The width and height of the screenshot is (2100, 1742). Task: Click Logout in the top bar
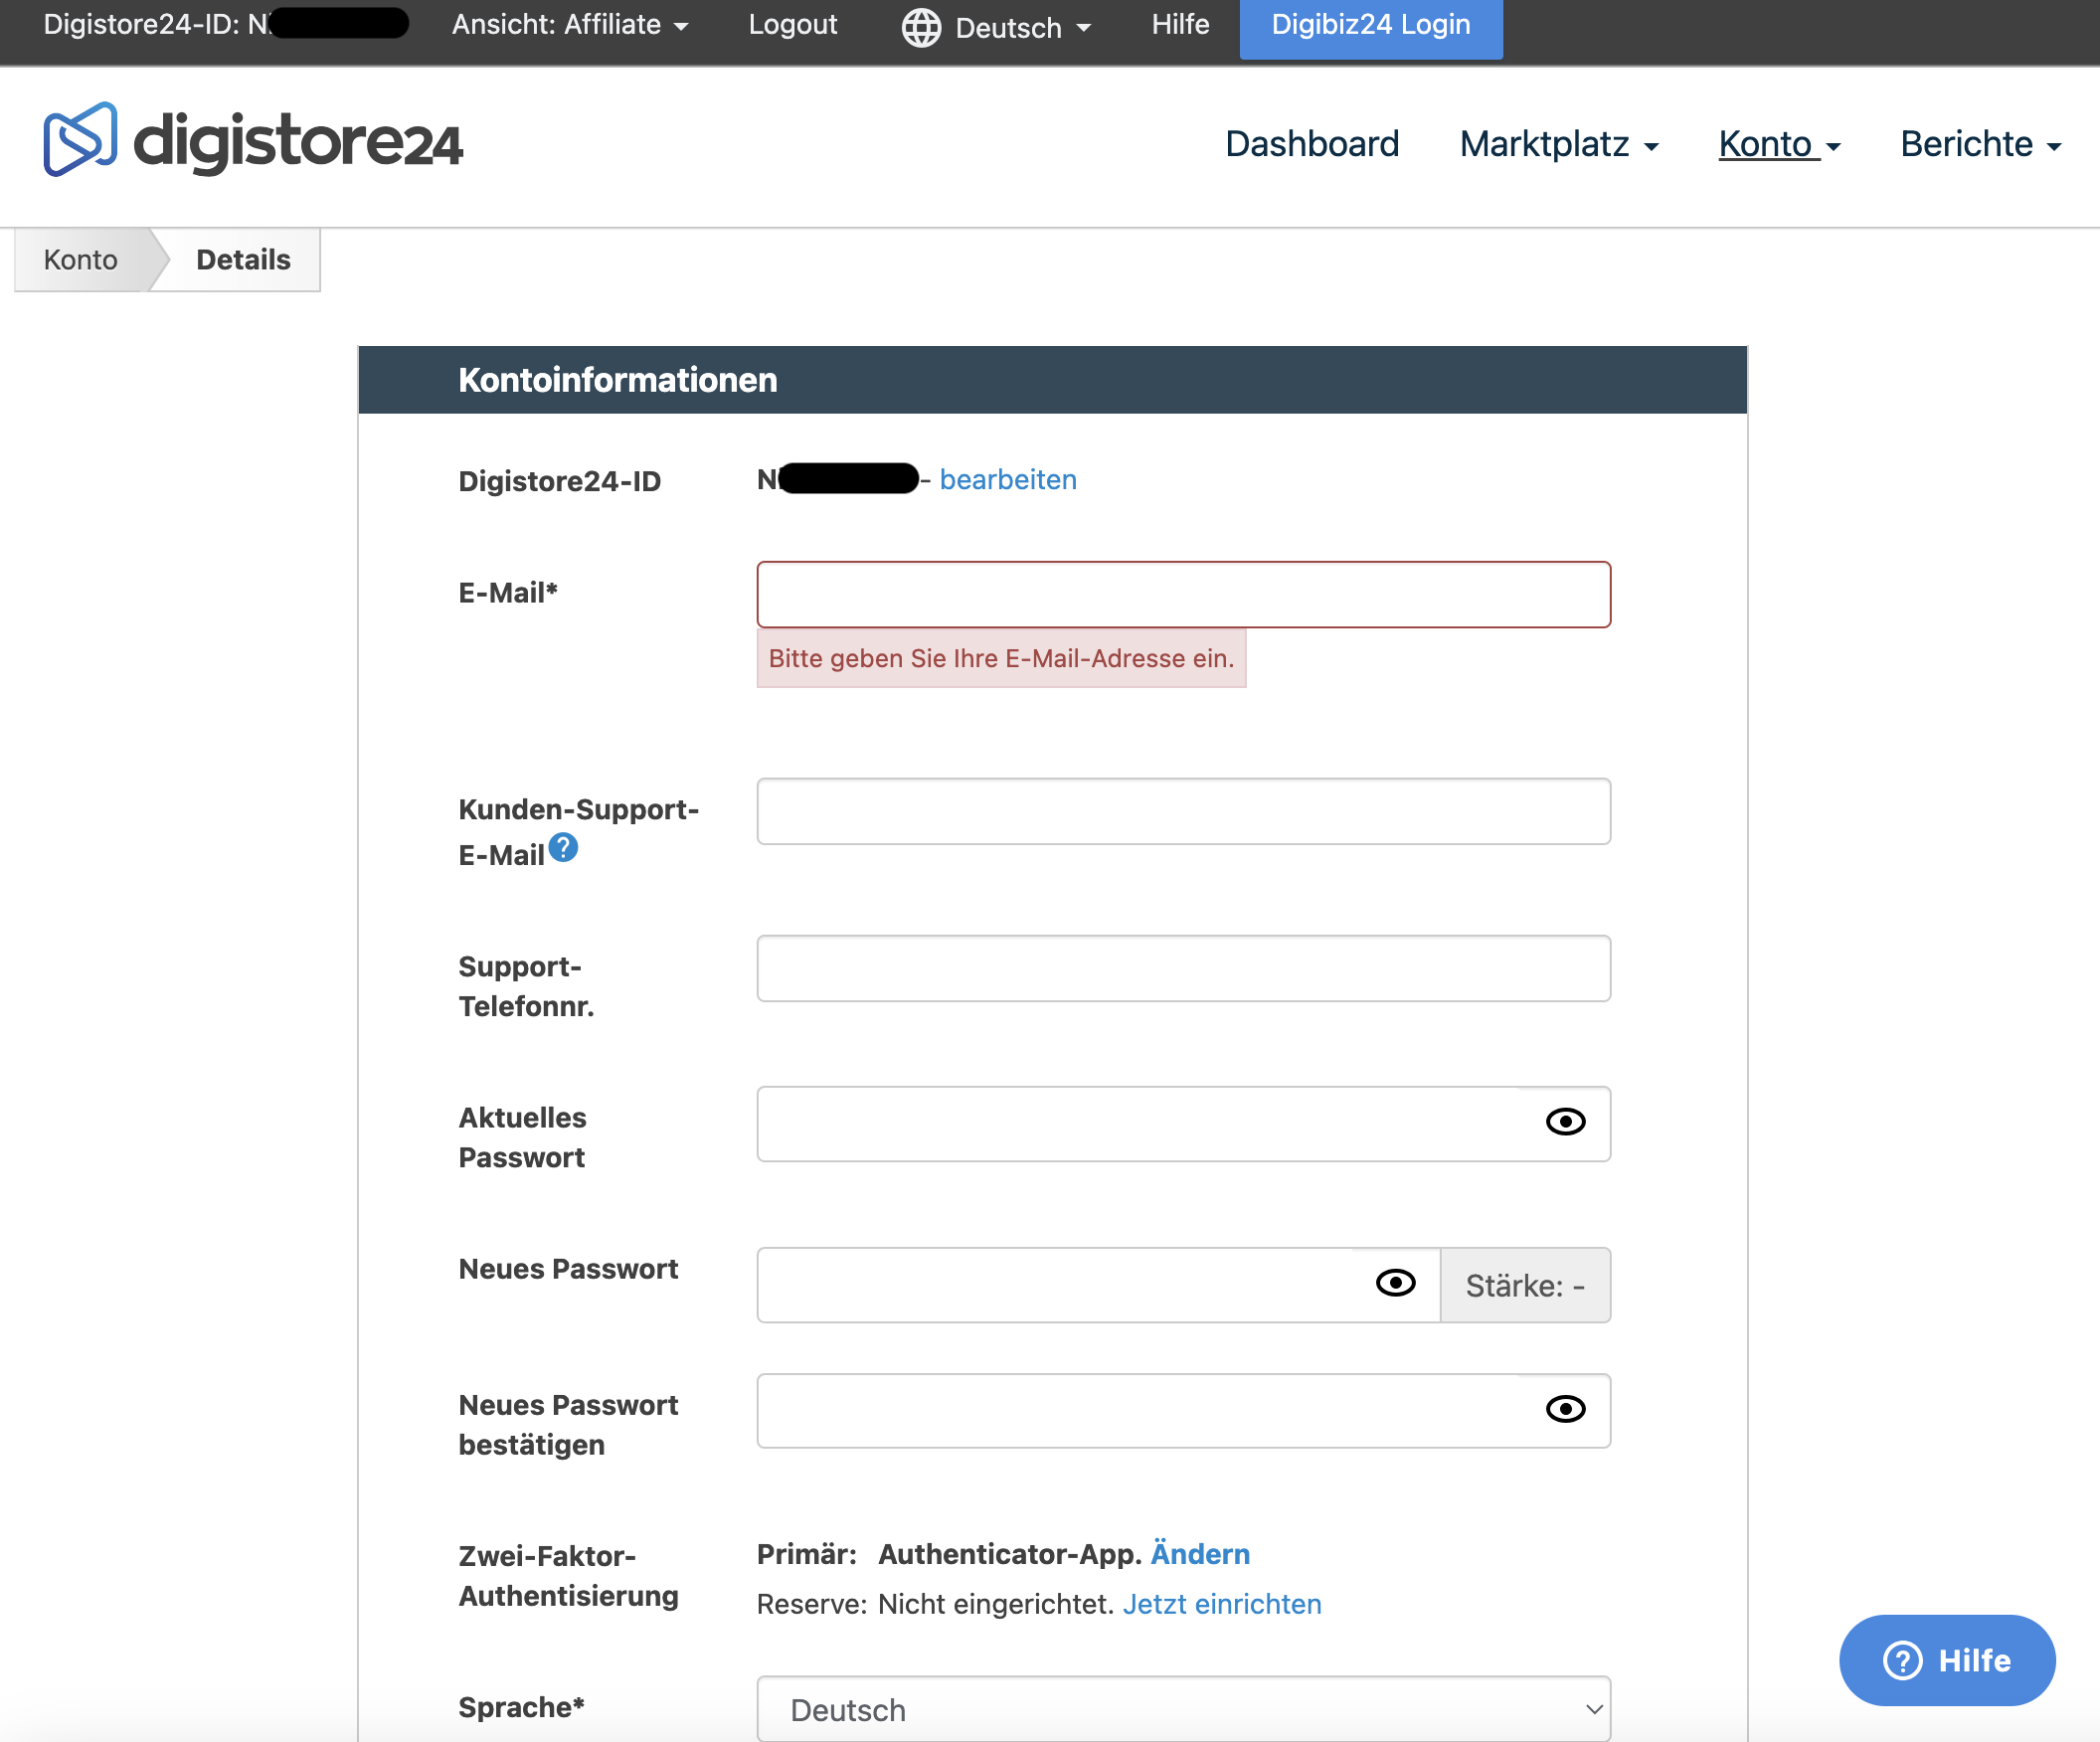pyautogui.click(x=793, y=25)
